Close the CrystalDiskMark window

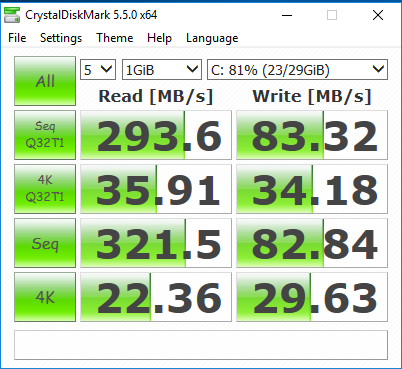tap(378, 15)
